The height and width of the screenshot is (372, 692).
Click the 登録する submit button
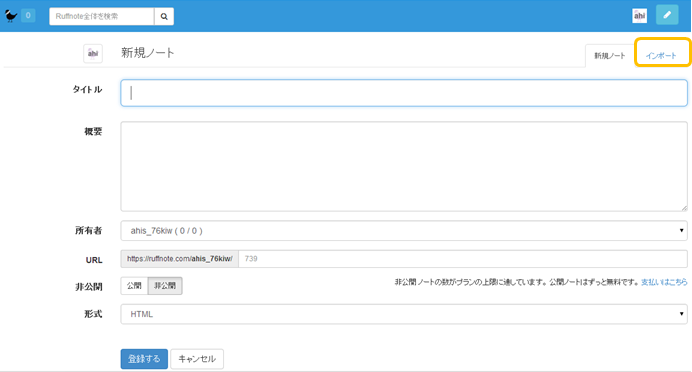click(144, 359)
